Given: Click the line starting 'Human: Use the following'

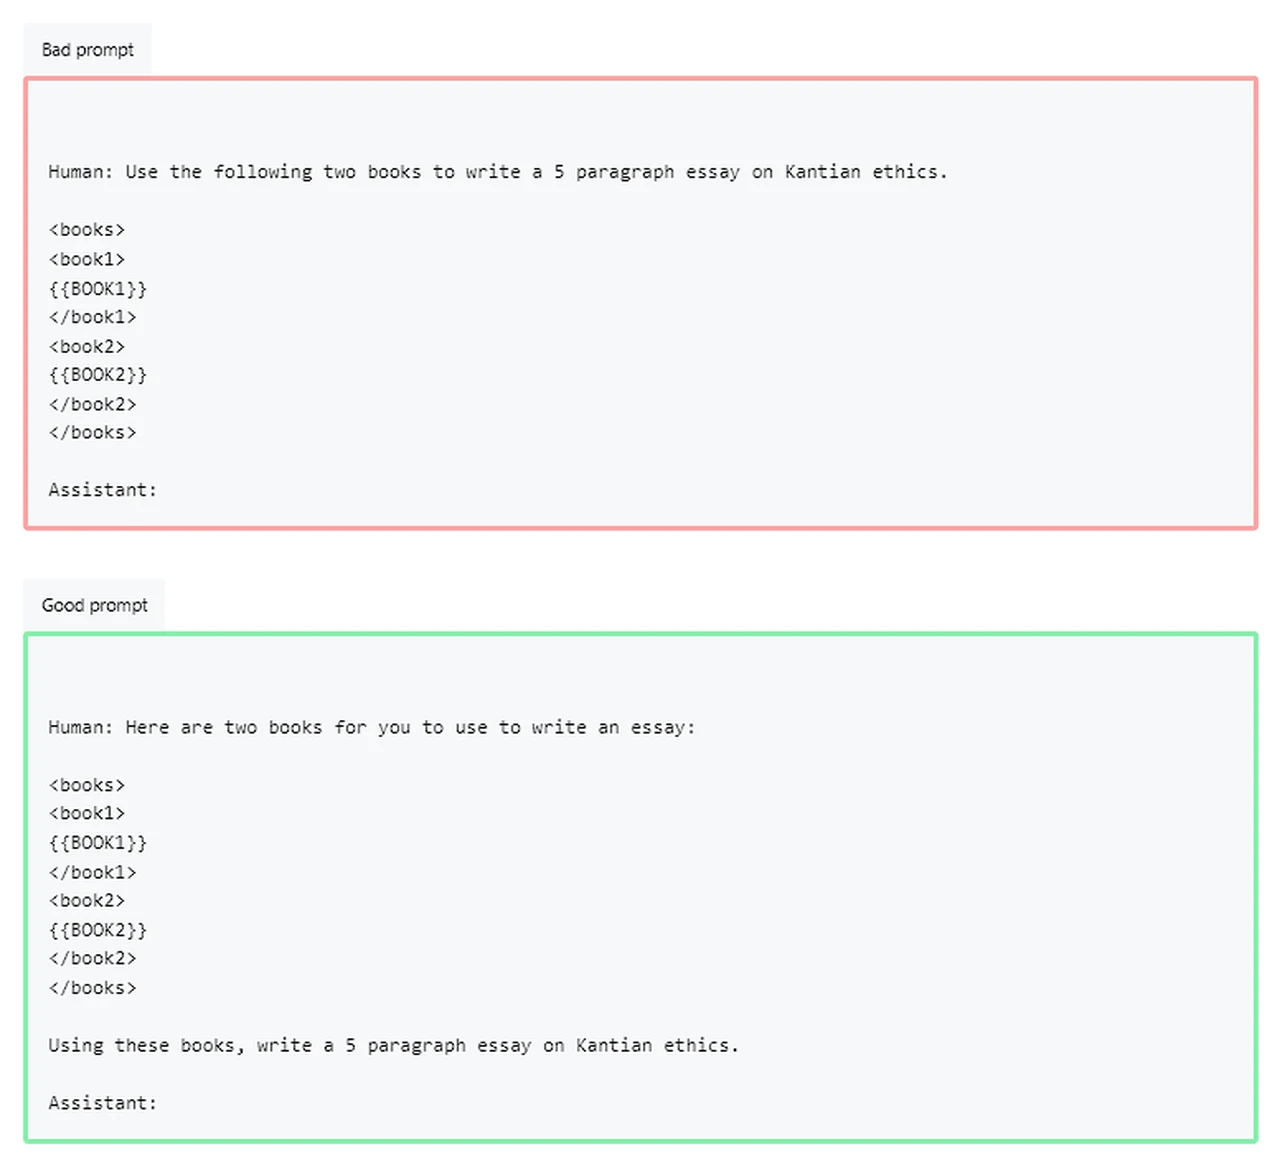Looking at the screenshot, I should [497, 172].
